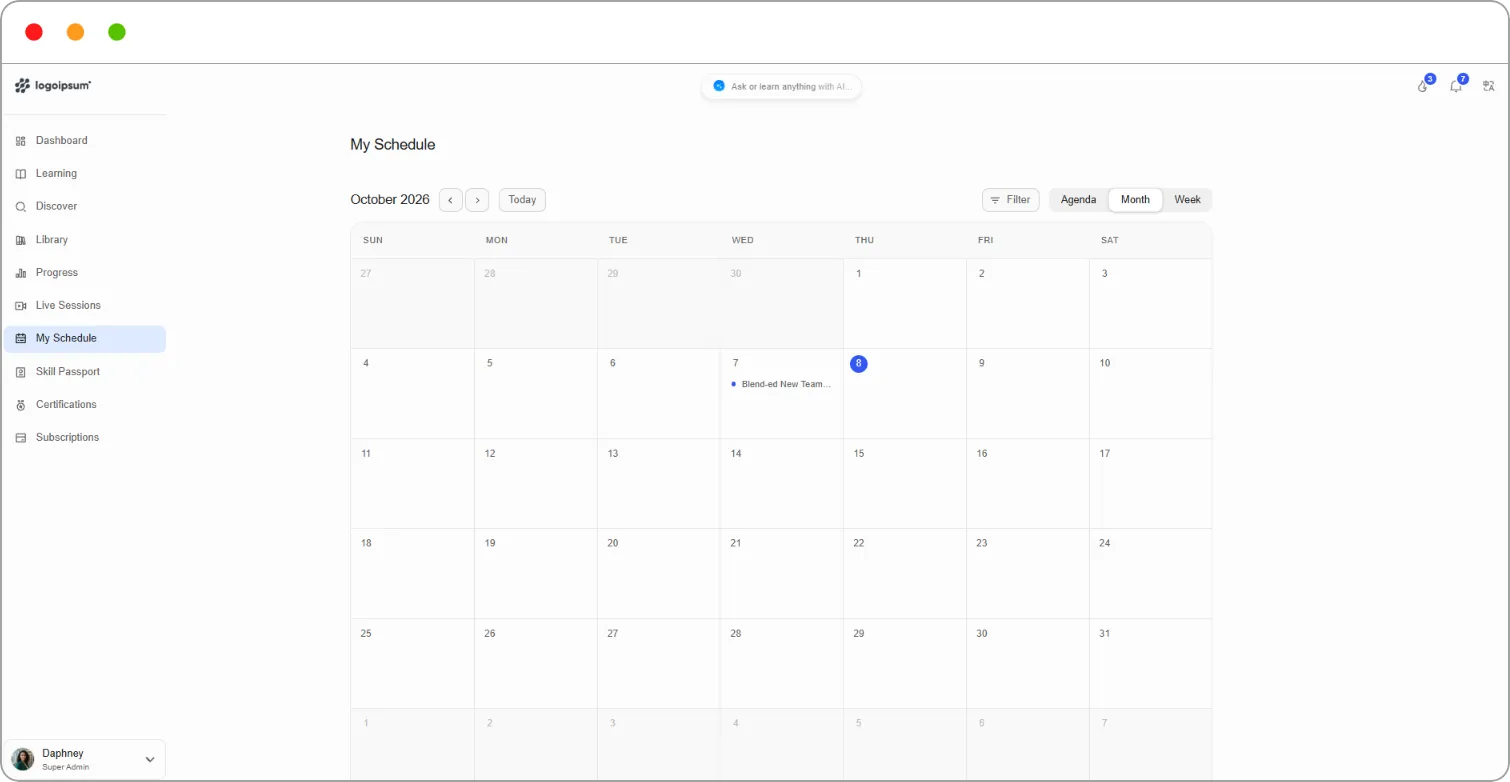Image resolution: width=1510 pixels, height=782 pixels.
Task: Go to the previous month arrow
Action: point(451,200)
